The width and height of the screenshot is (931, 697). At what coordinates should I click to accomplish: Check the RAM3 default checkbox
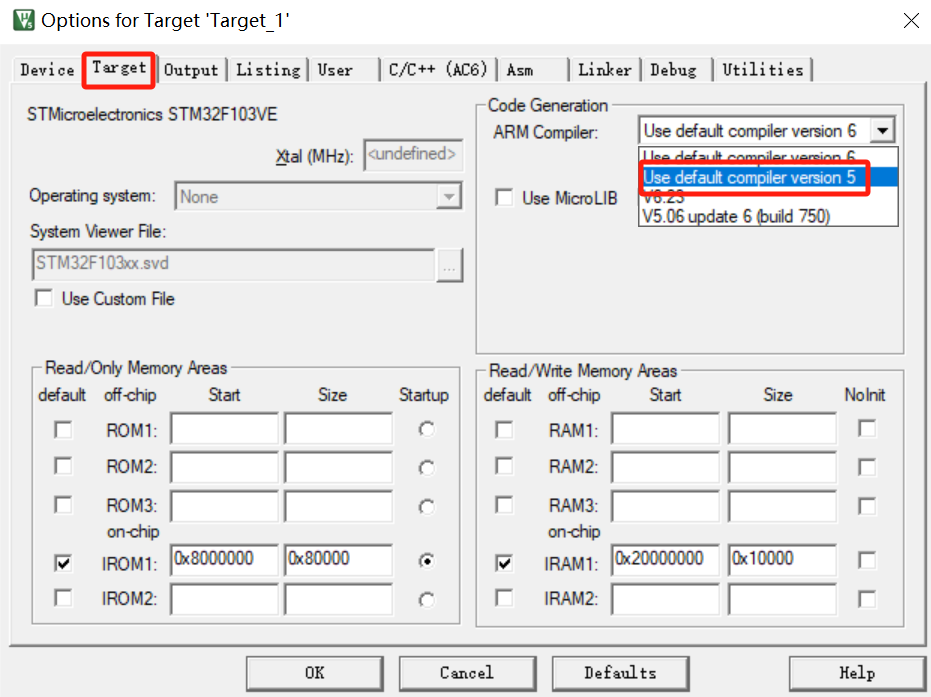(x=504, y=505)
